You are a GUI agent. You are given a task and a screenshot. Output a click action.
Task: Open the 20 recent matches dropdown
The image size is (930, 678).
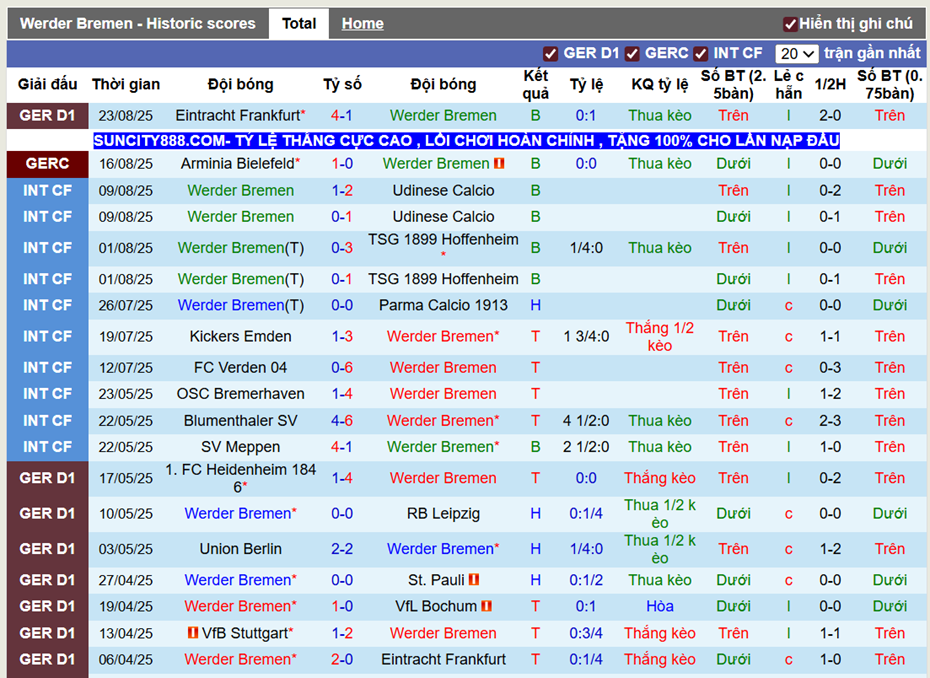tap(797, 54)
